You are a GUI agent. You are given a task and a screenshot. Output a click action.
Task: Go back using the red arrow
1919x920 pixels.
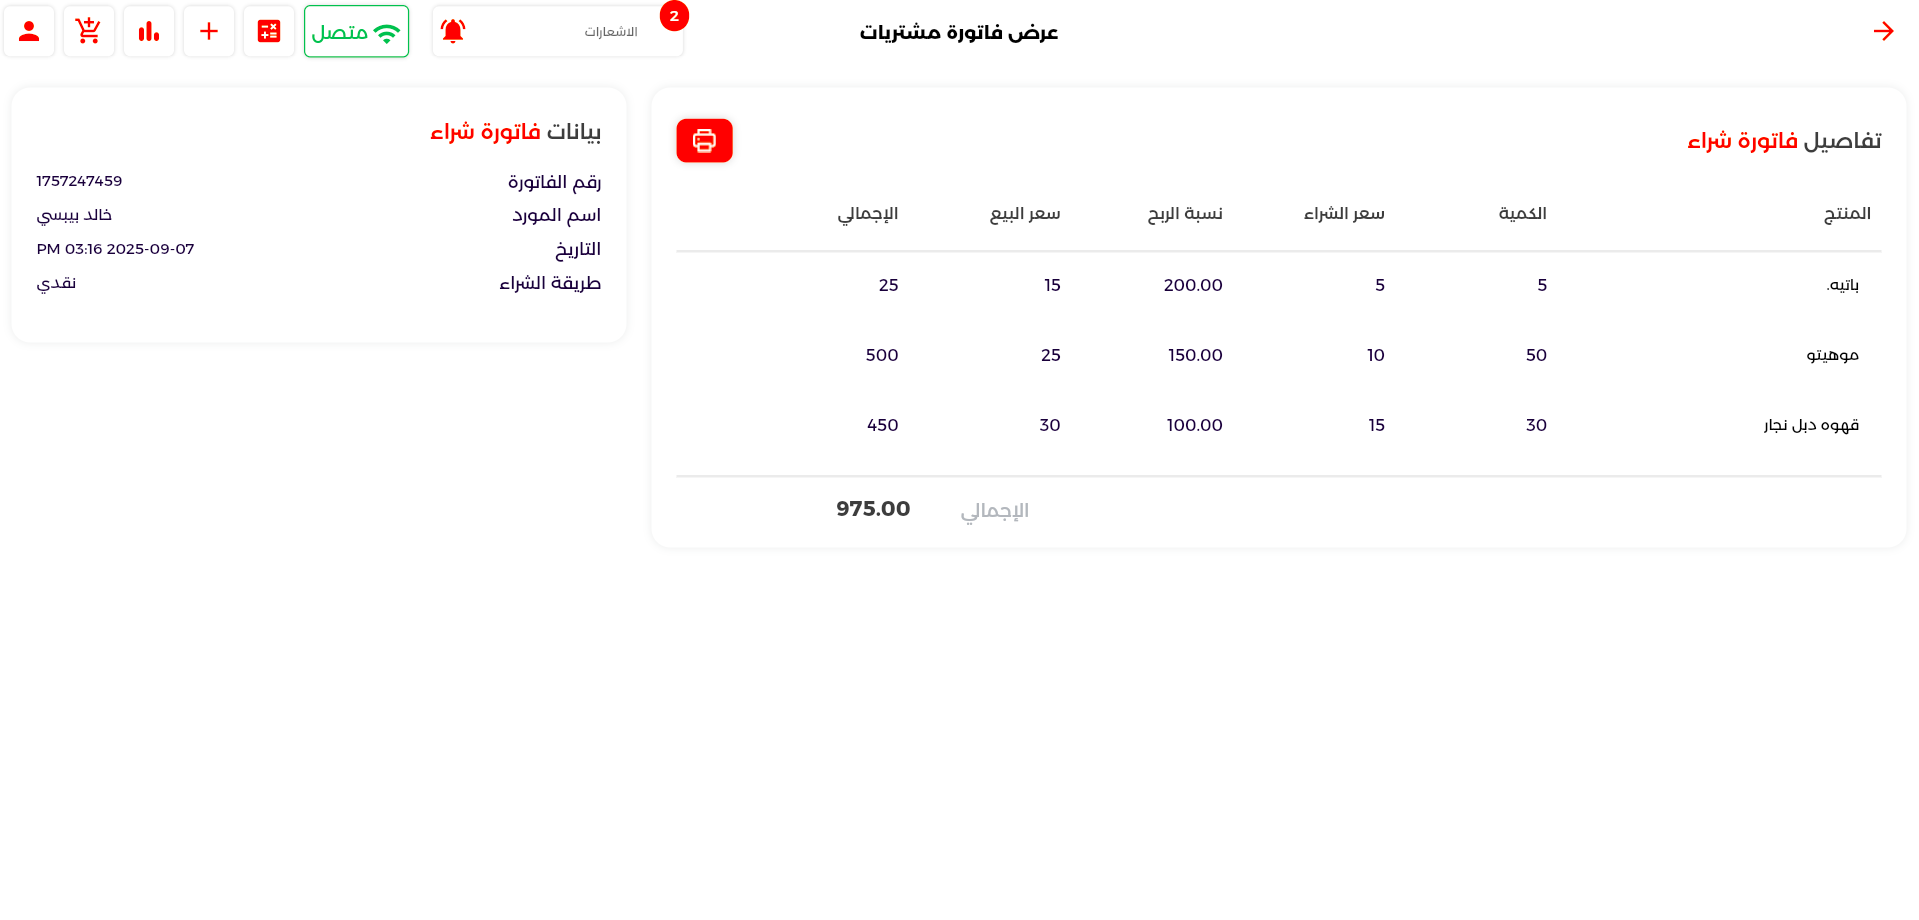tap(1883, 31)
